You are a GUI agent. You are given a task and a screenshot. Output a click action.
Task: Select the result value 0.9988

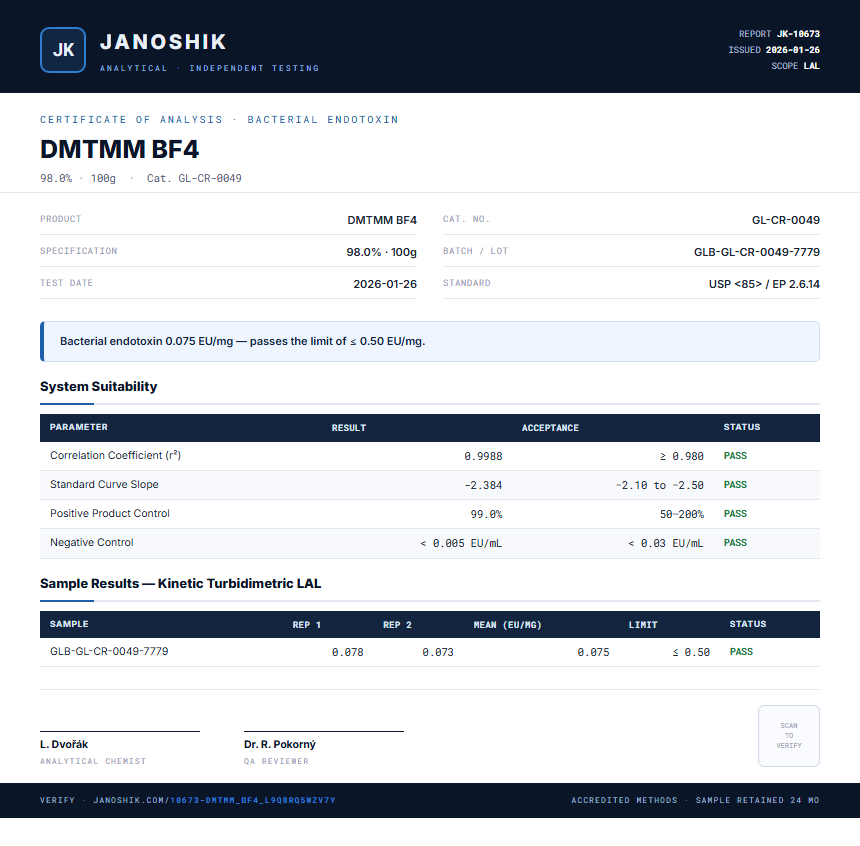[483, 456]
